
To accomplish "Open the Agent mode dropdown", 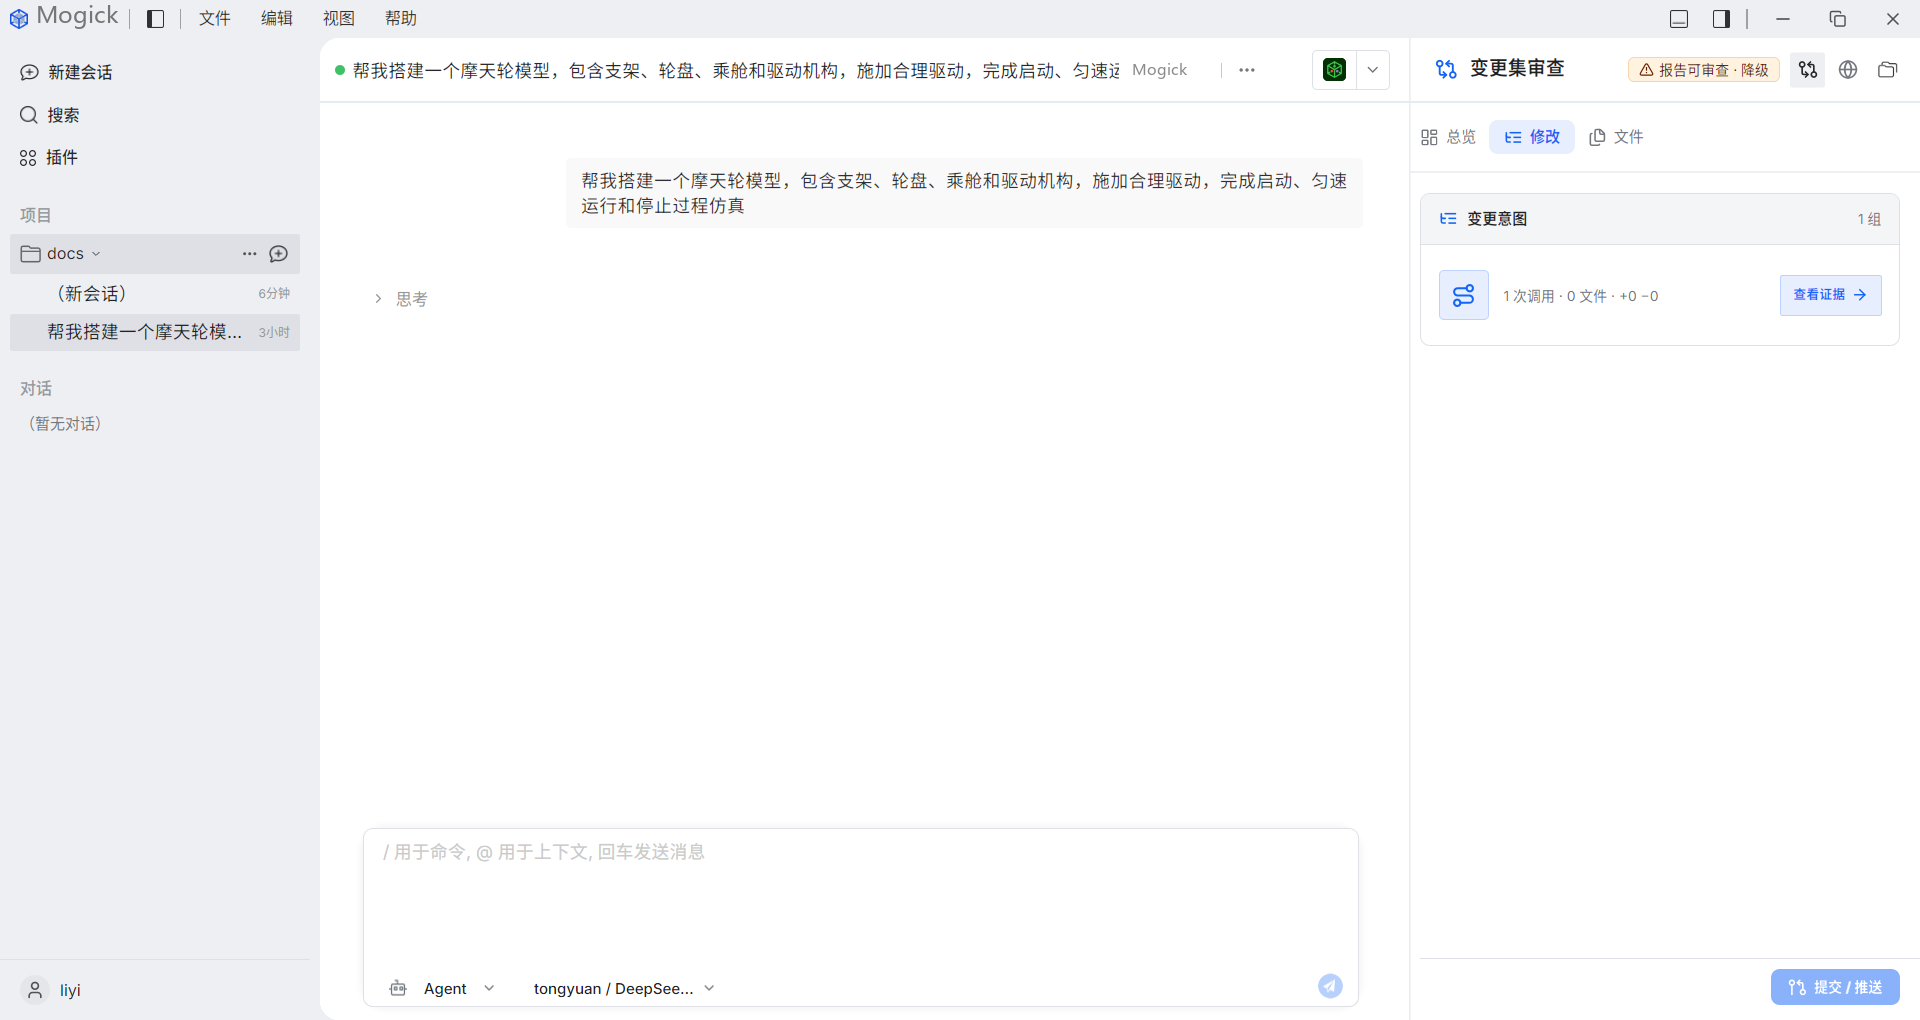I will [459, 988].
